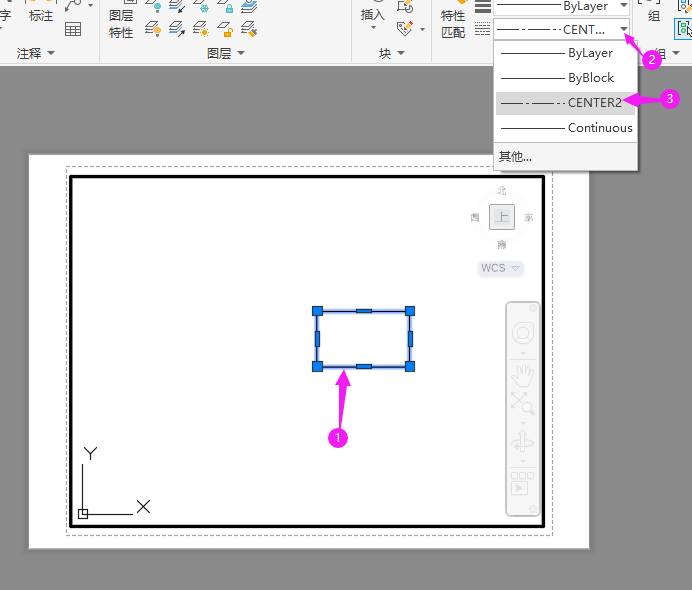692x590 pixels.
Task: Click the edit attributes tag icon
Action: click(405, 29)
